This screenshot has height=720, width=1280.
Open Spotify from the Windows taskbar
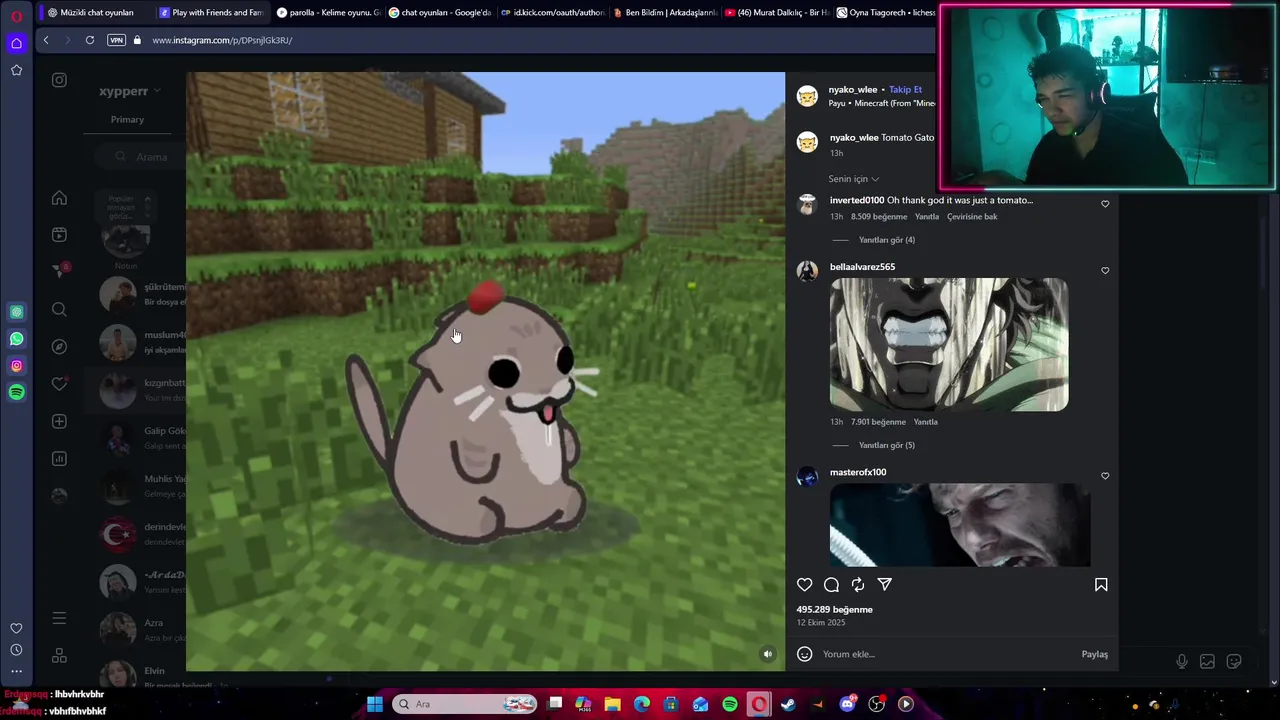click(x=730, y=704)
